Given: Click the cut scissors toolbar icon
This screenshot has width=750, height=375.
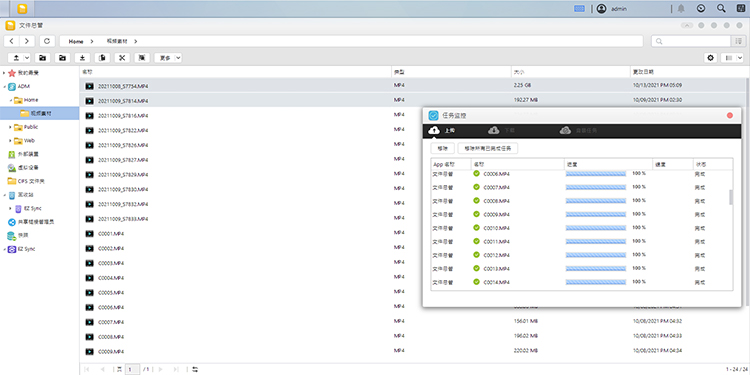Looking at the screenshot, I should coord(122,58).
